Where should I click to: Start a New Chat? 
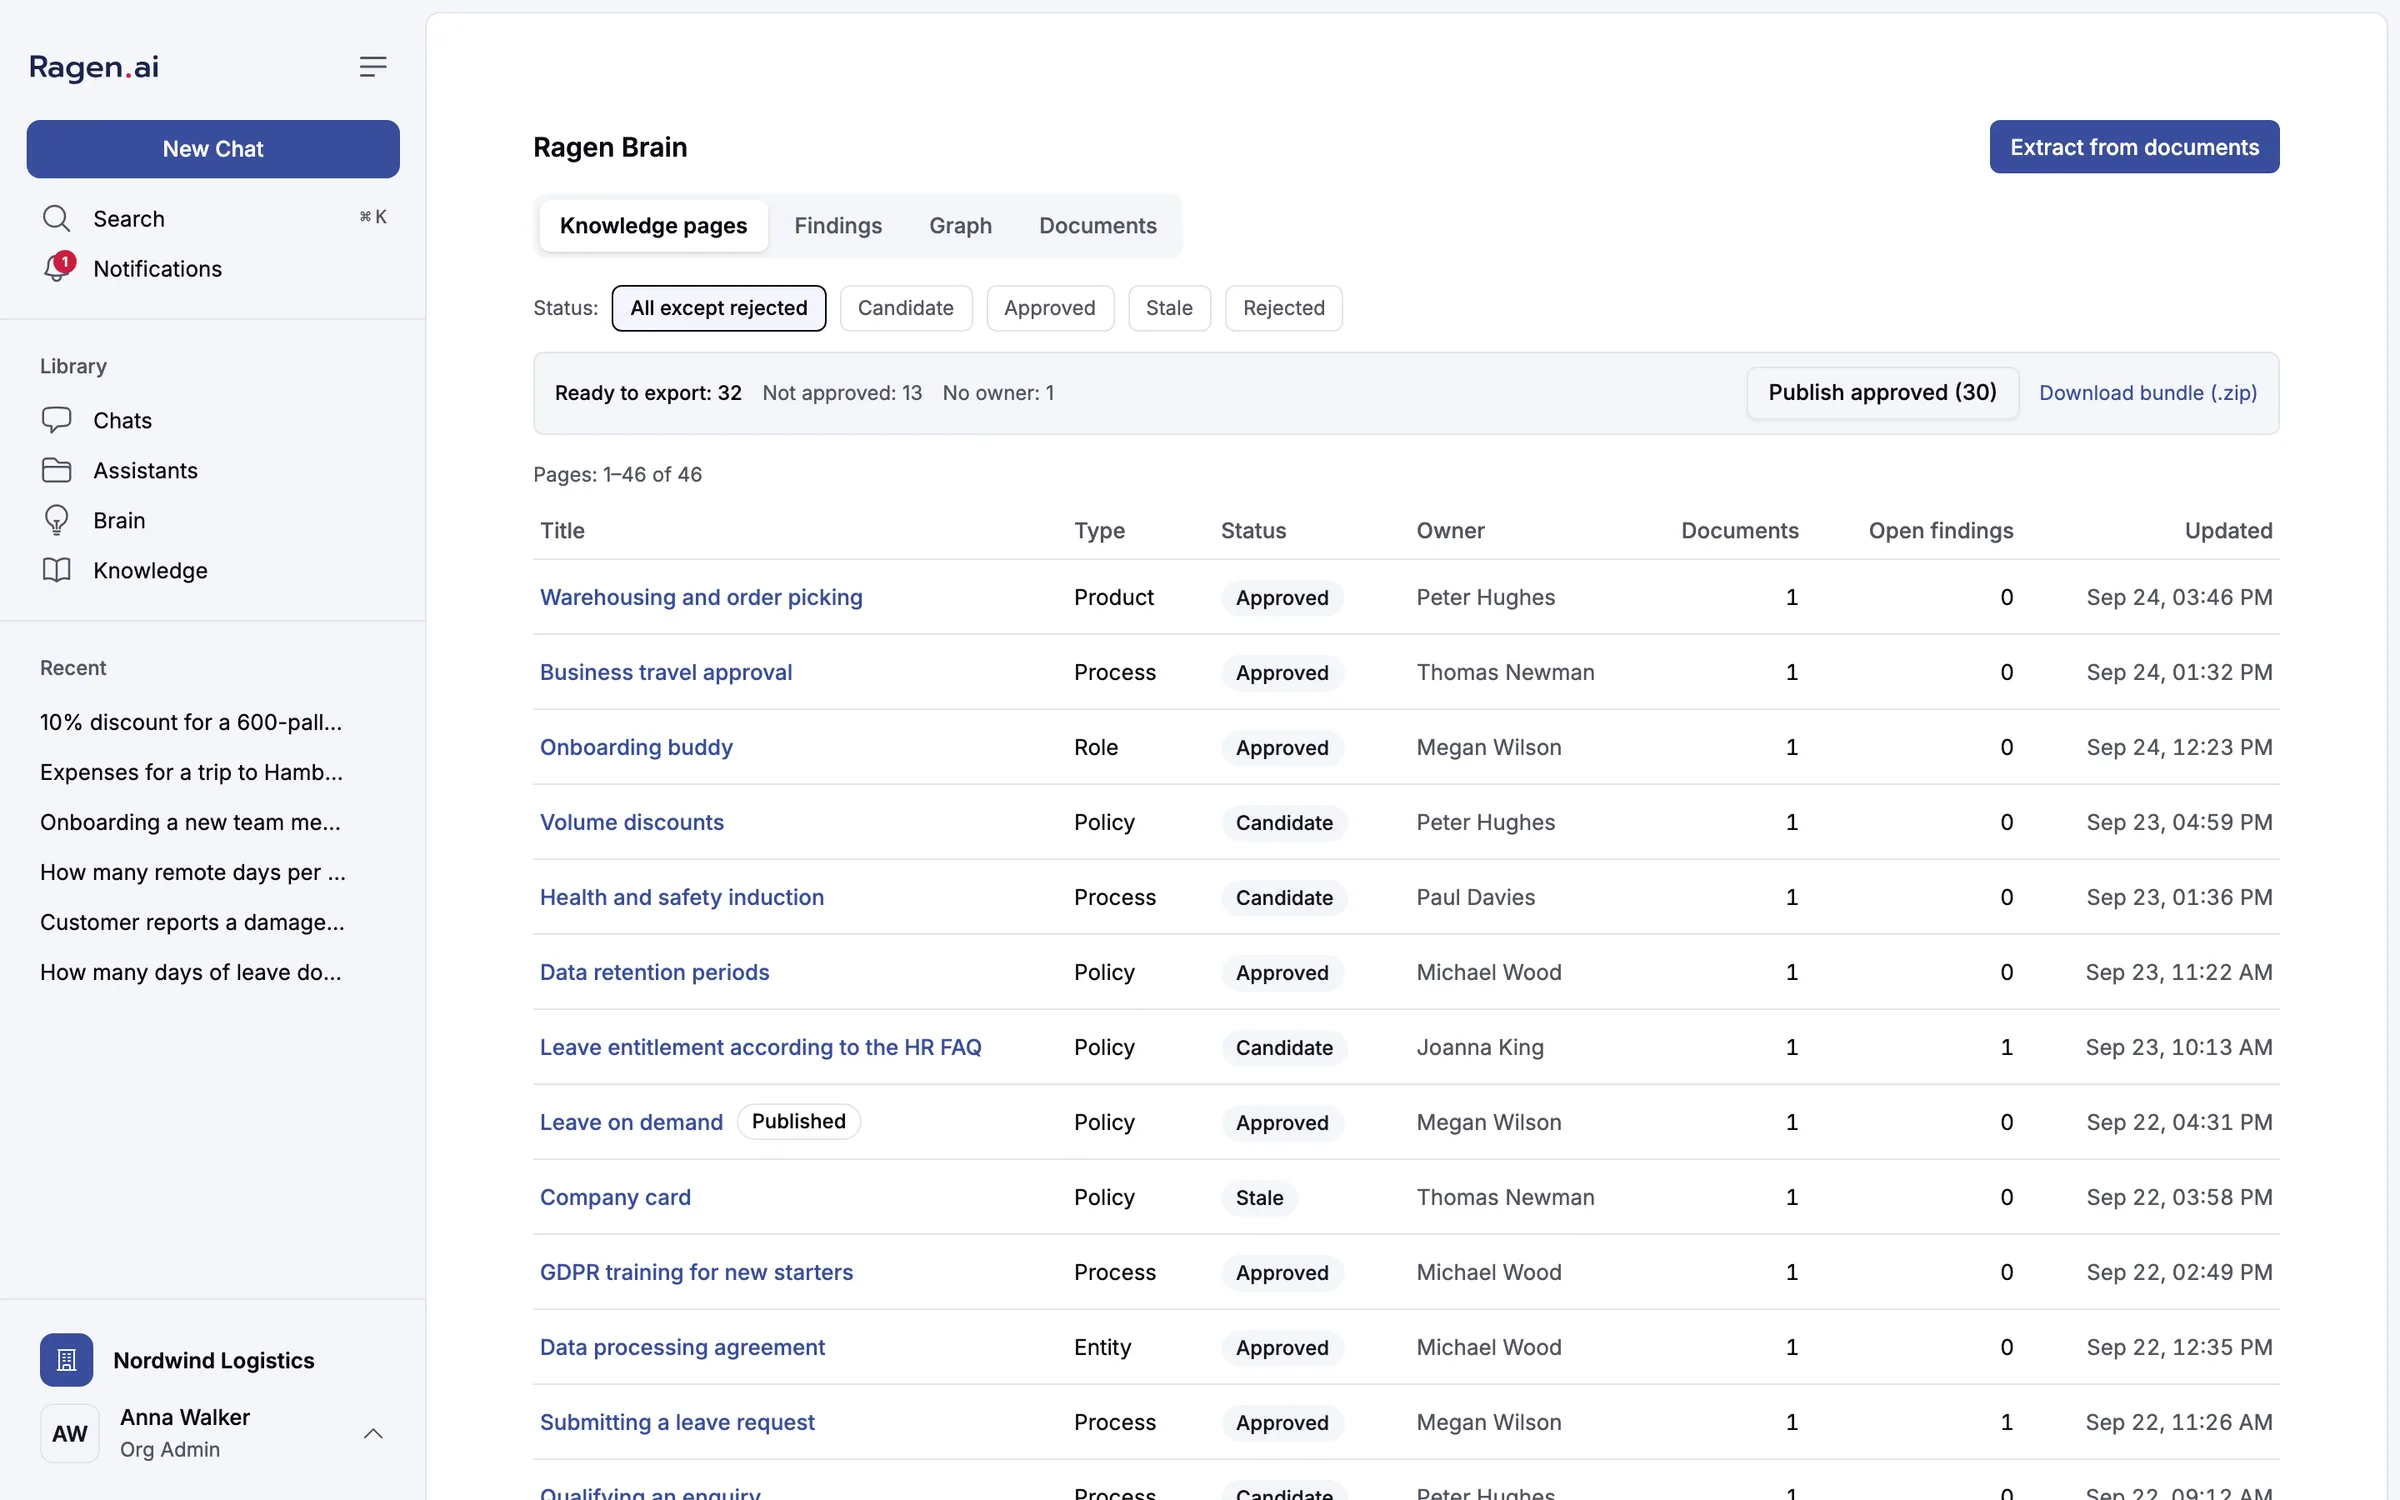point(213,149)
